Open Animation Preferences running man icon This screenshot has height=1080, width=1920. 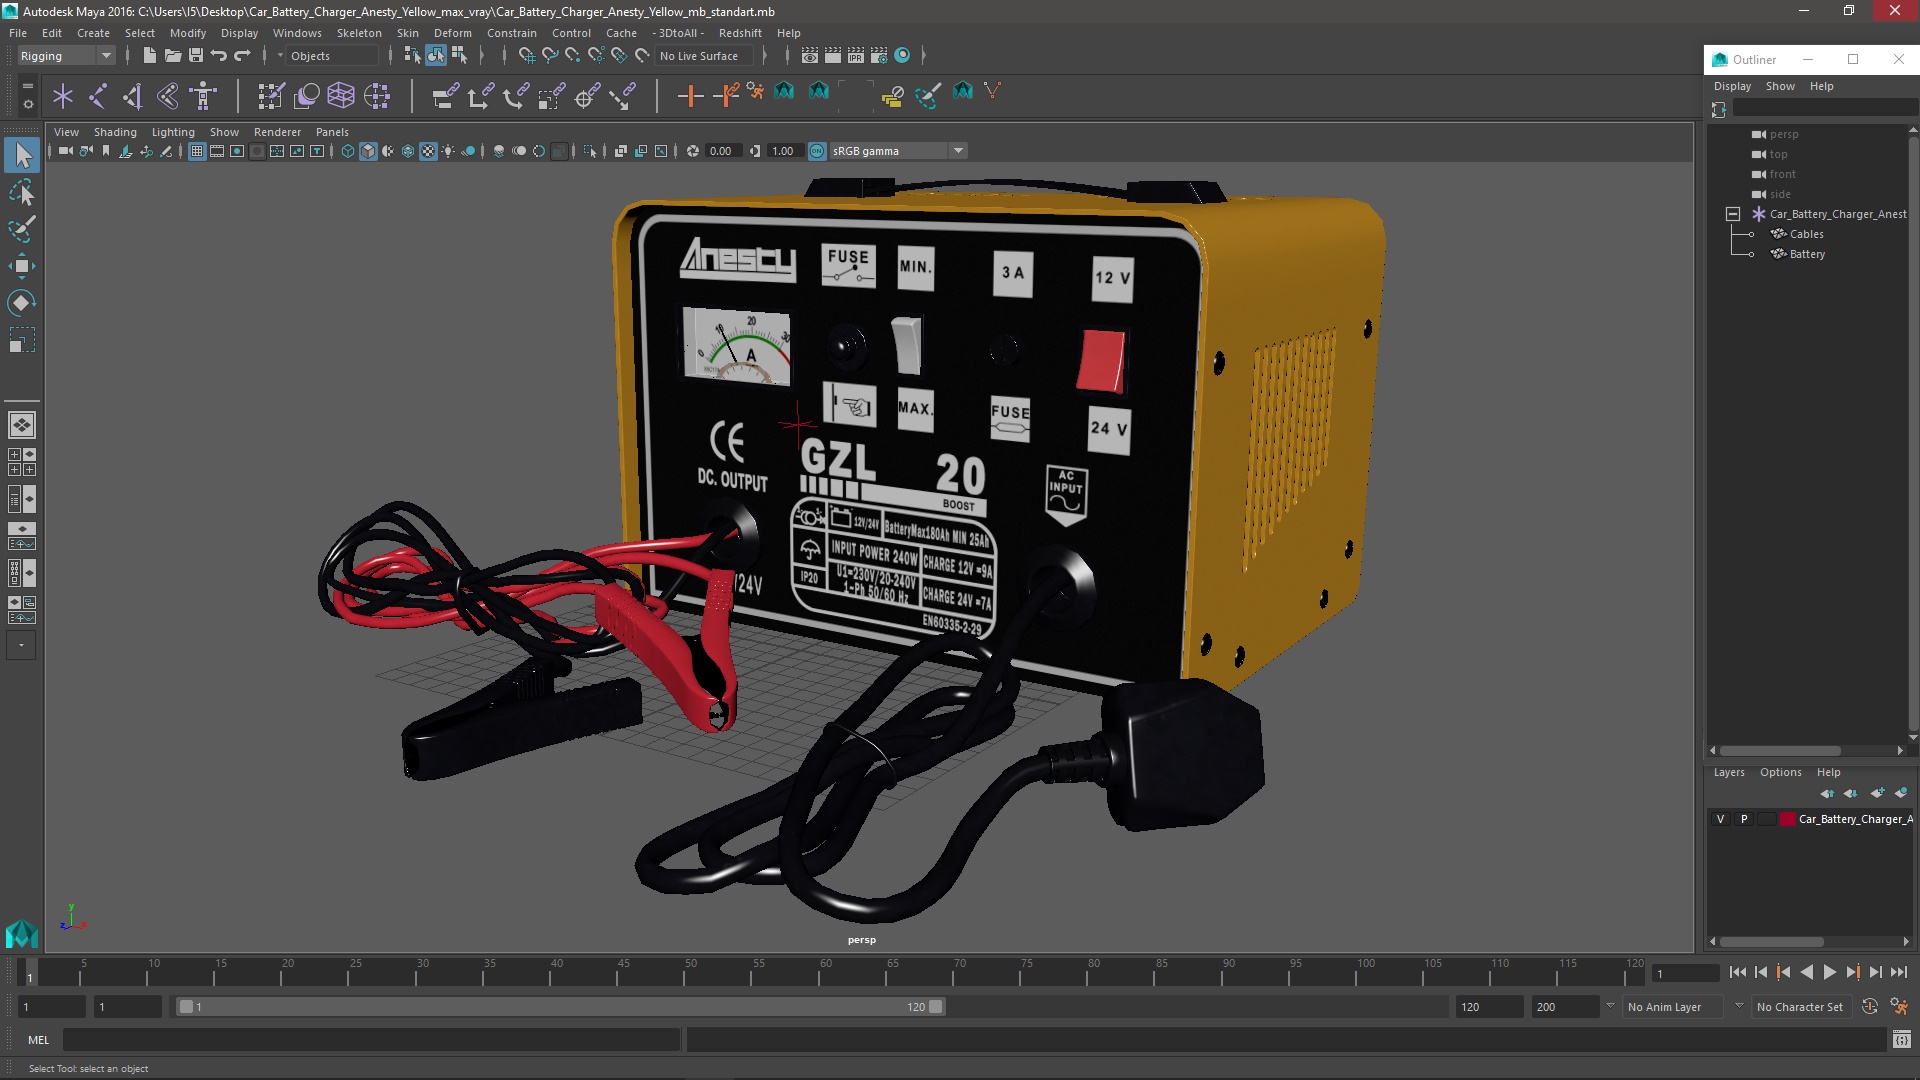[1899, 1007]
